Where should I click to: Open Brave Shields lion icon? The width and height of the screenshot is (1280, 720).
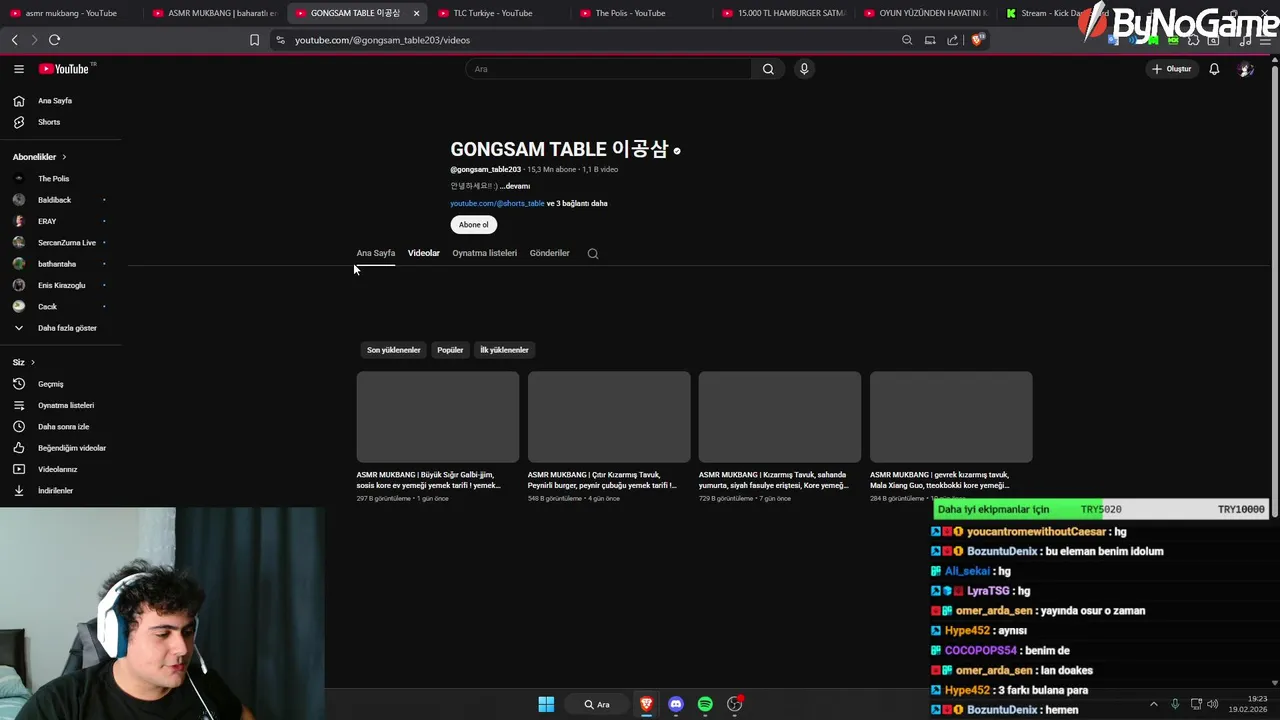(x=977, y=40)
